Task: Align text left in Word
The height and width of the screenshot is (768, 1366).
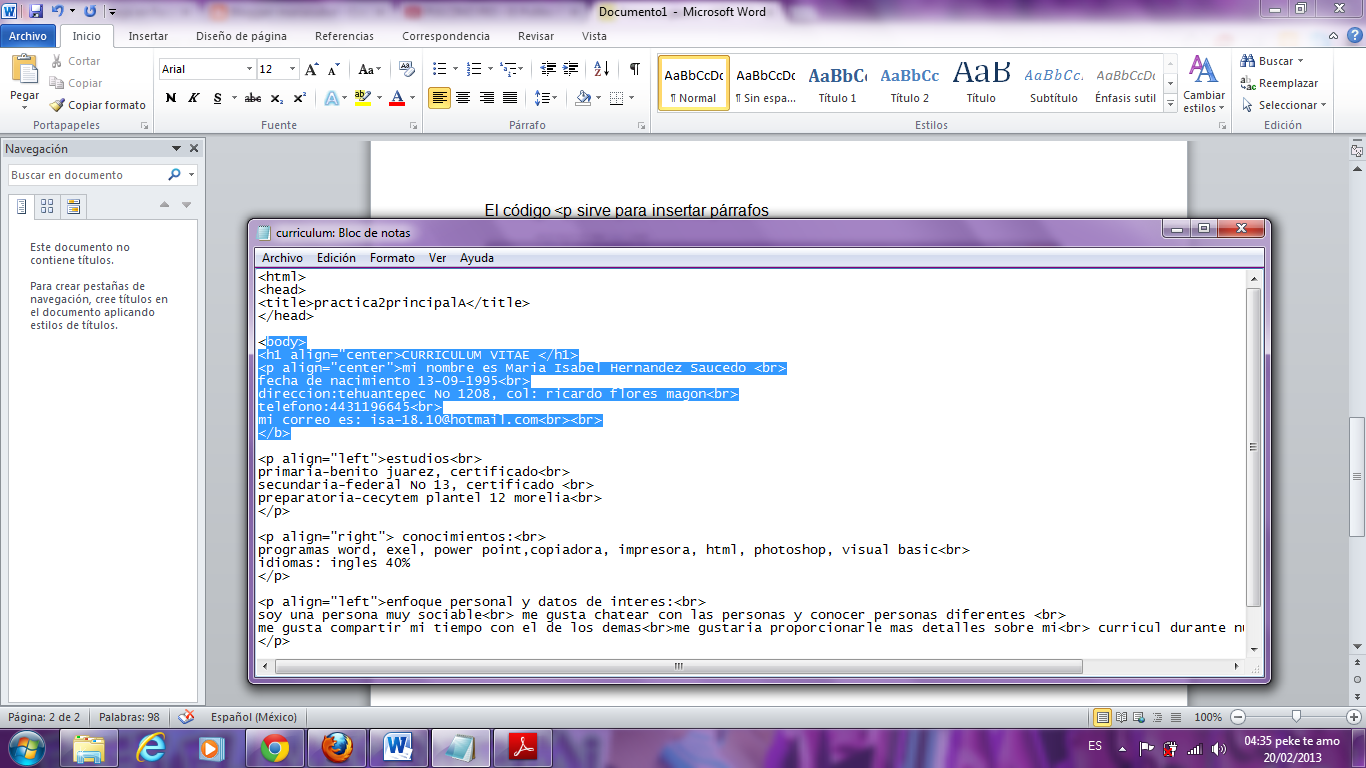Action: [439, 98]
